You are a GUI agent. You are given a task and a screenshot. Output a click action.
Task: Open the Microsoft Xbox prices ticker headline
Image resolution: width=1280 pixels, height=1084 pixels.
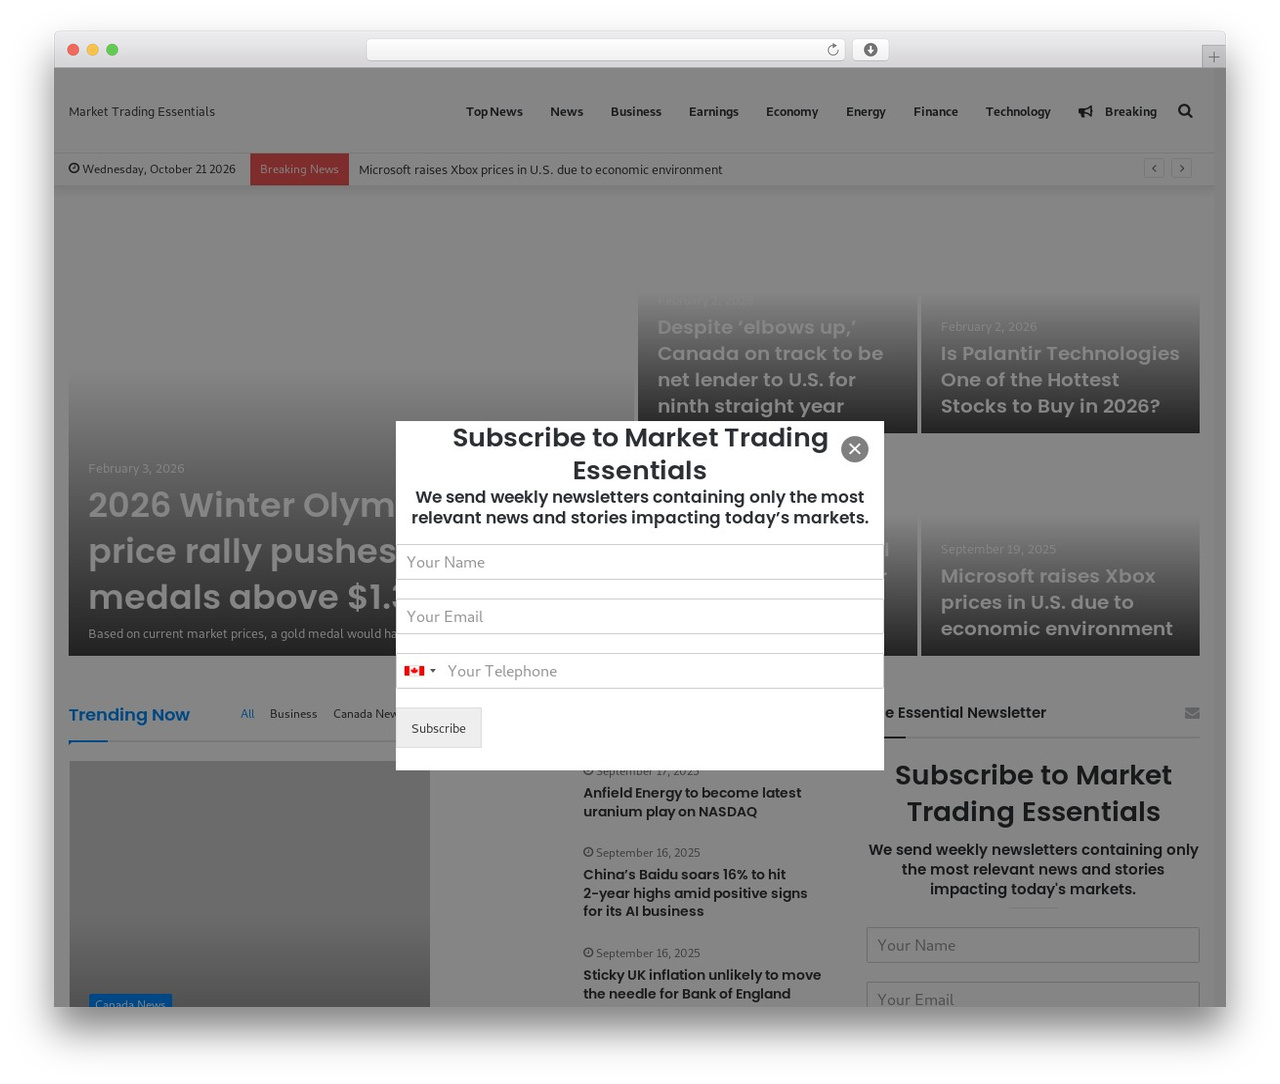coord(540,170)
